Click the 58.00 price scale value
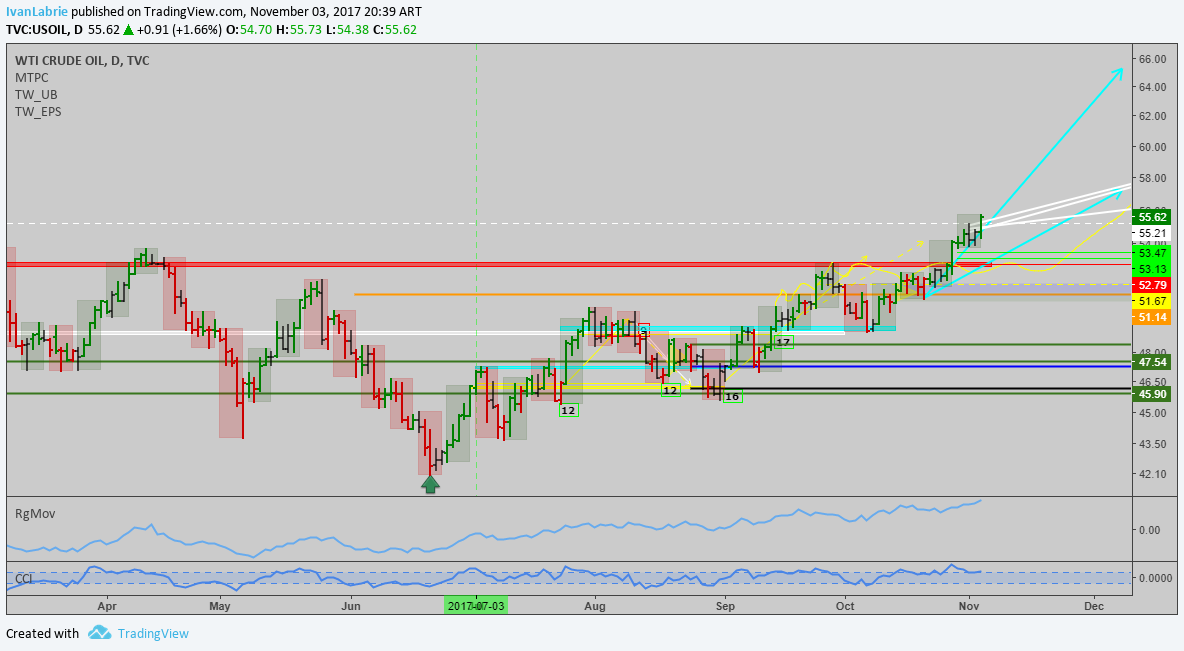 coord(1153,178)
